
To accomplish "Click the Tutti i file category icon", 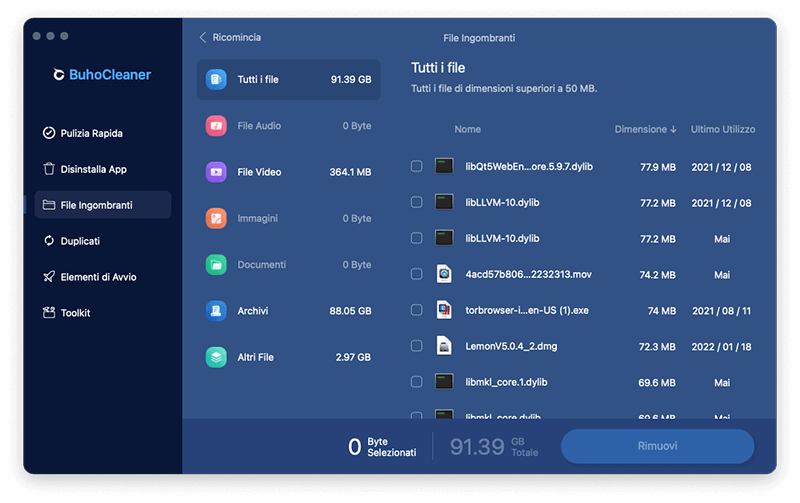I will tap(216, 80).
